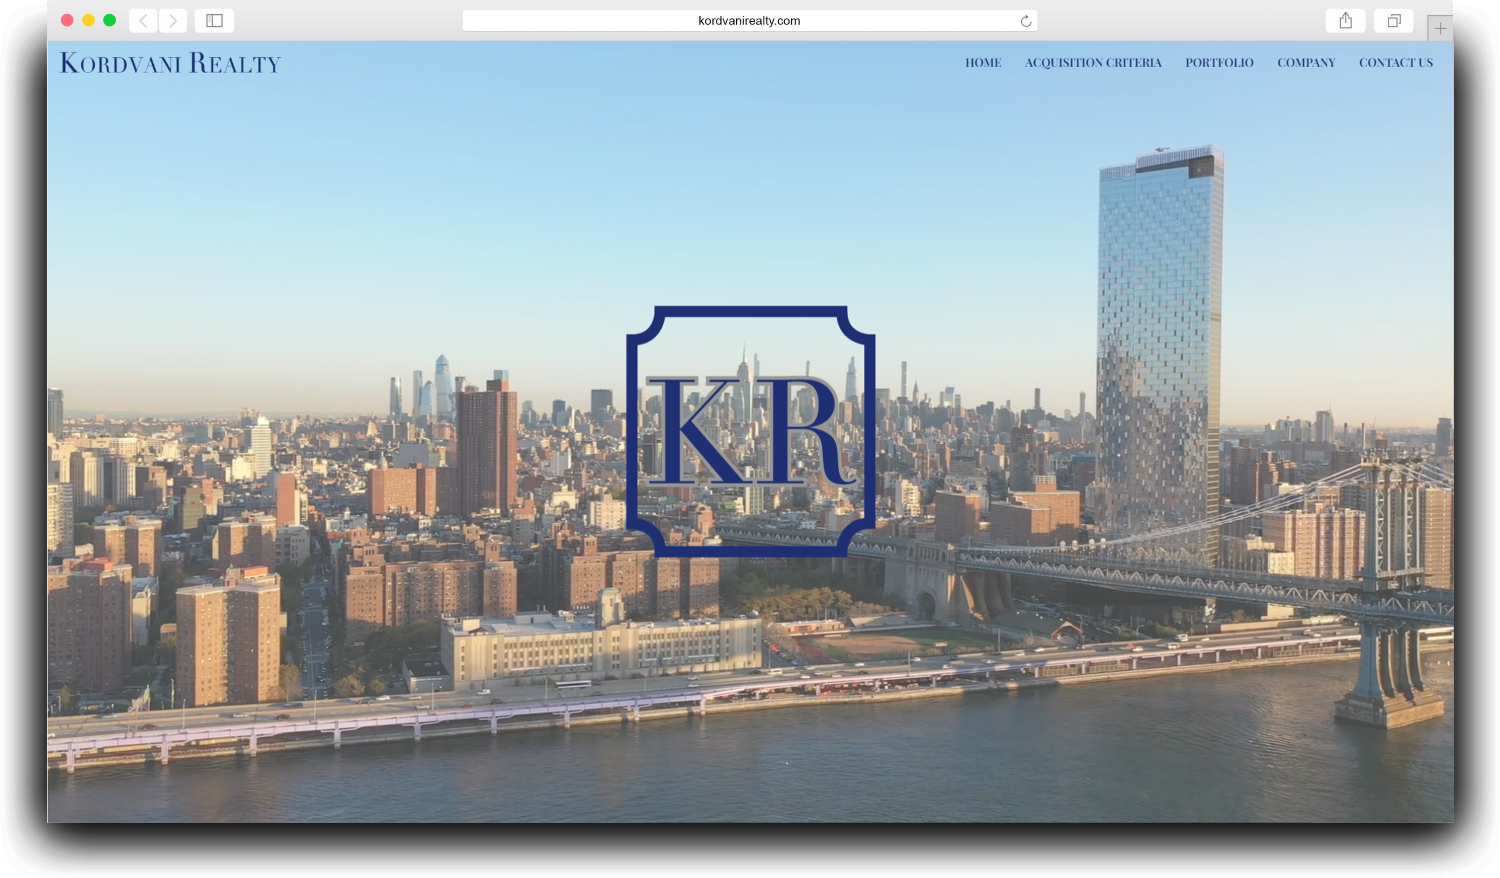This screenshot has height=878, width=1500.
Task: Show all tabs overview
Action: click(1393, 20)
